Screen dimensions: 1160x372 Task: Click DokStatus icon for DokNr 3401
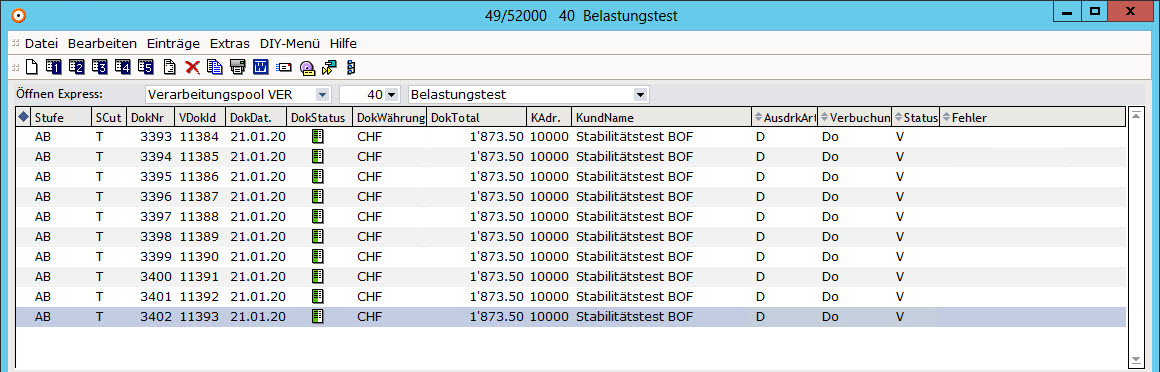tap(317, 296)
